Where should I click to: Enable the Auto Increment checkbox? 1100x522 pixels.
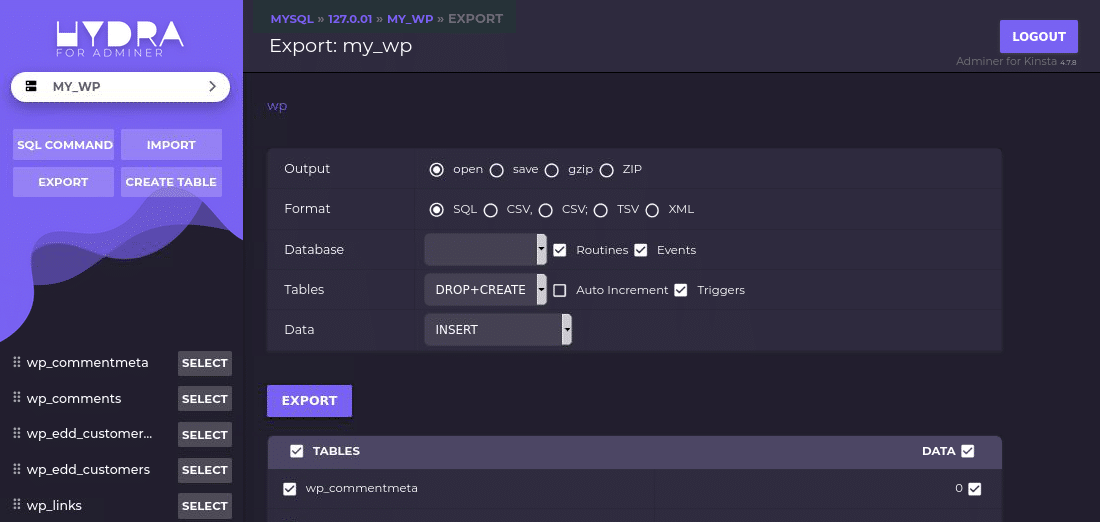[560, 290]
